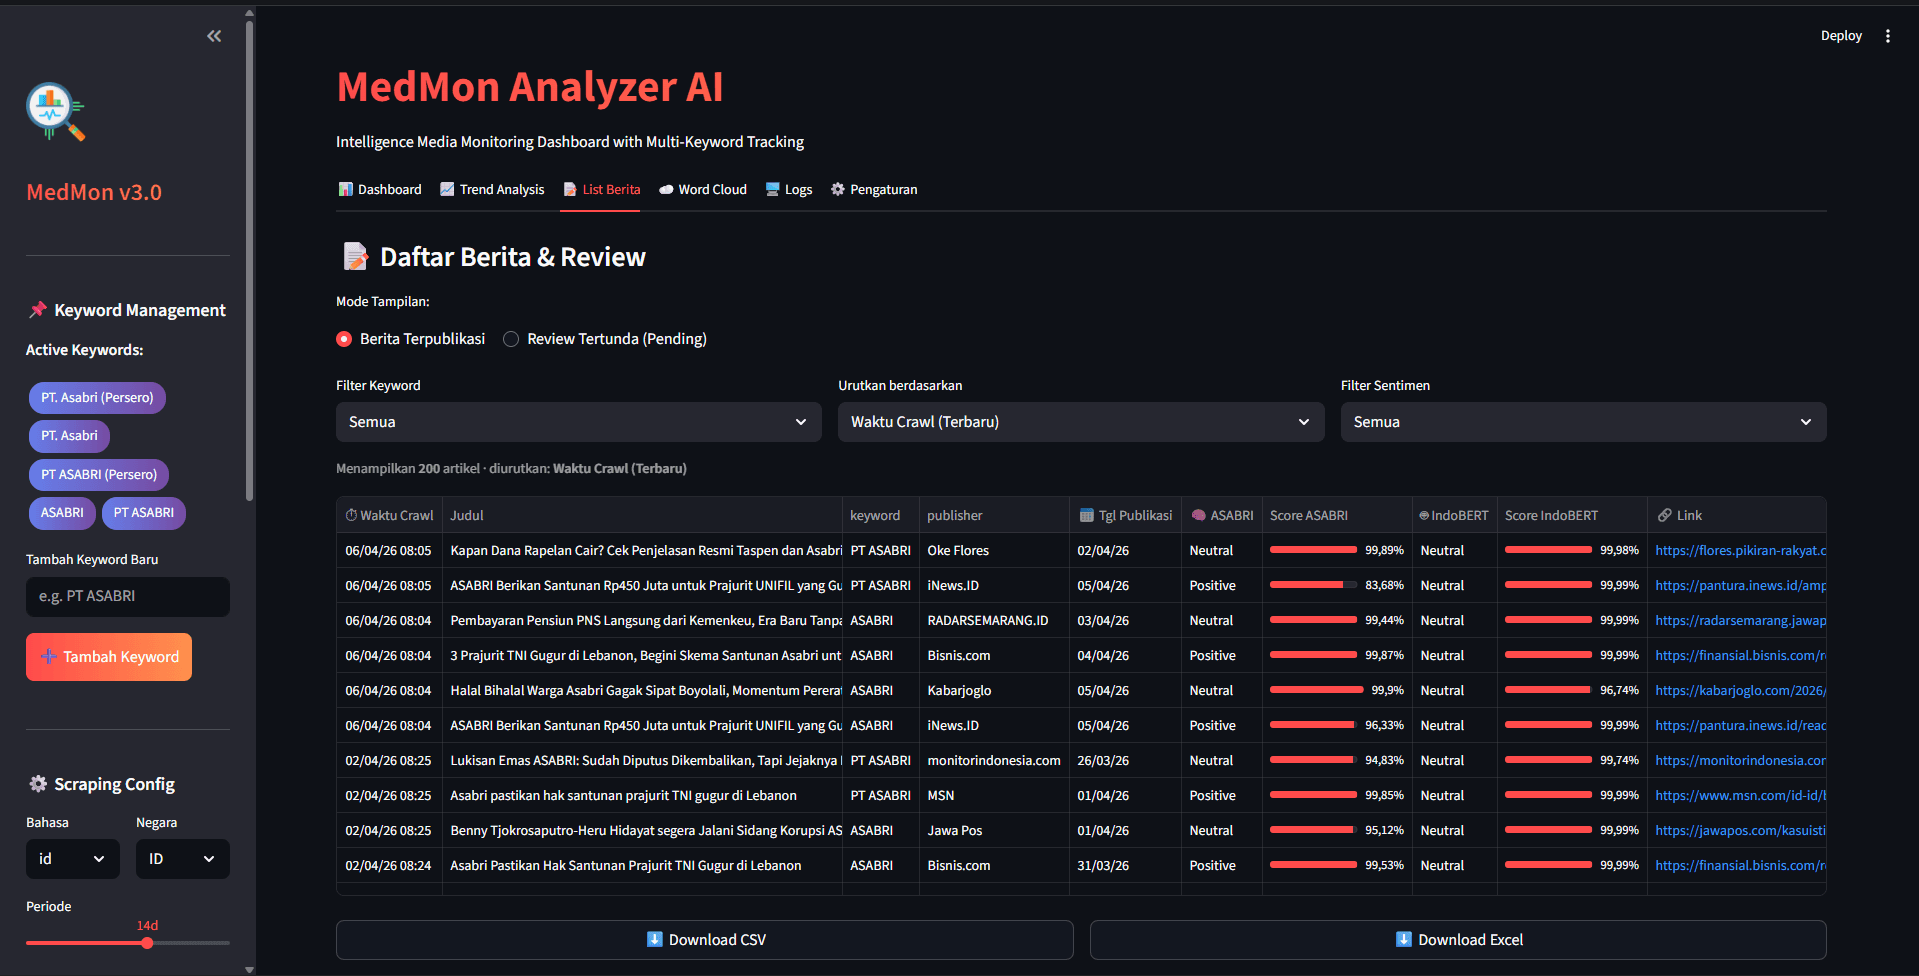Image resolution: width=1919 pixels, height=976 pixels.
Task: Collapse the sidebar with double-chevron icon
Action: pos(214,36)
